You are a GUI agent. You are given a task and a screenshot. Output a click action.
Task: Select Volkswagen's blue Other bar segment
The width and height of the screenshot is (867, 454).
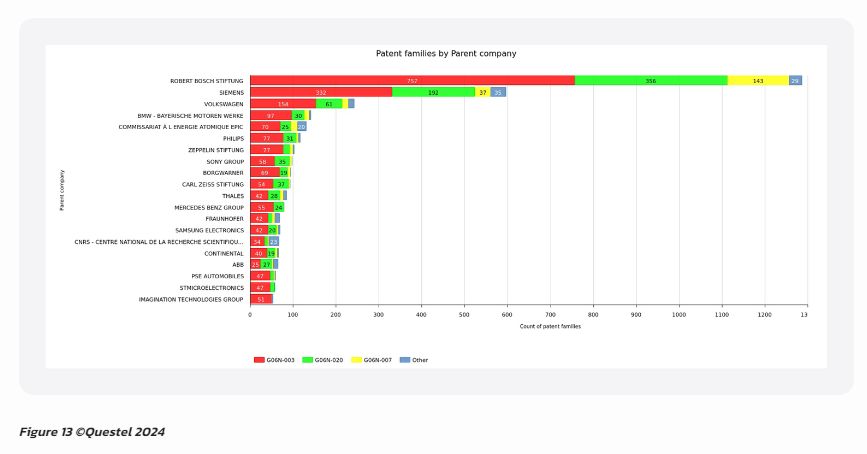click(x=351, y=104)
